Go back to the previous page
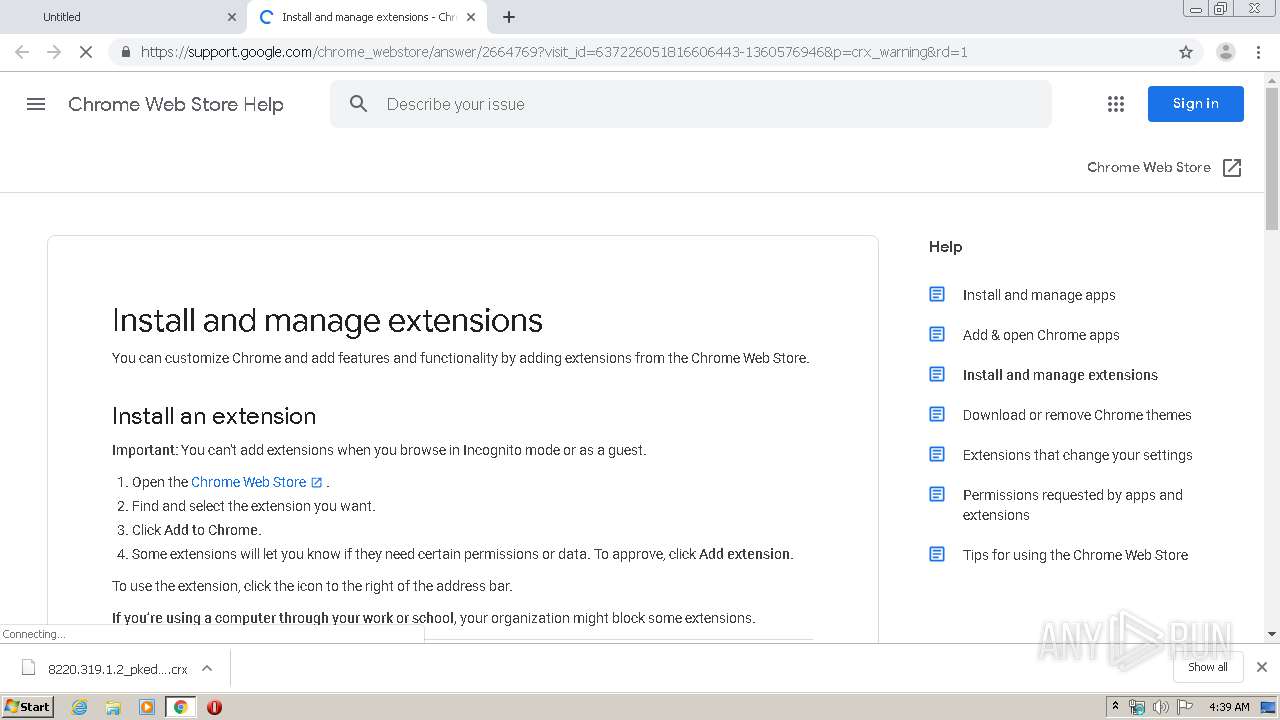The height and width of the screenshot is (720, 1280). [22, 52]
